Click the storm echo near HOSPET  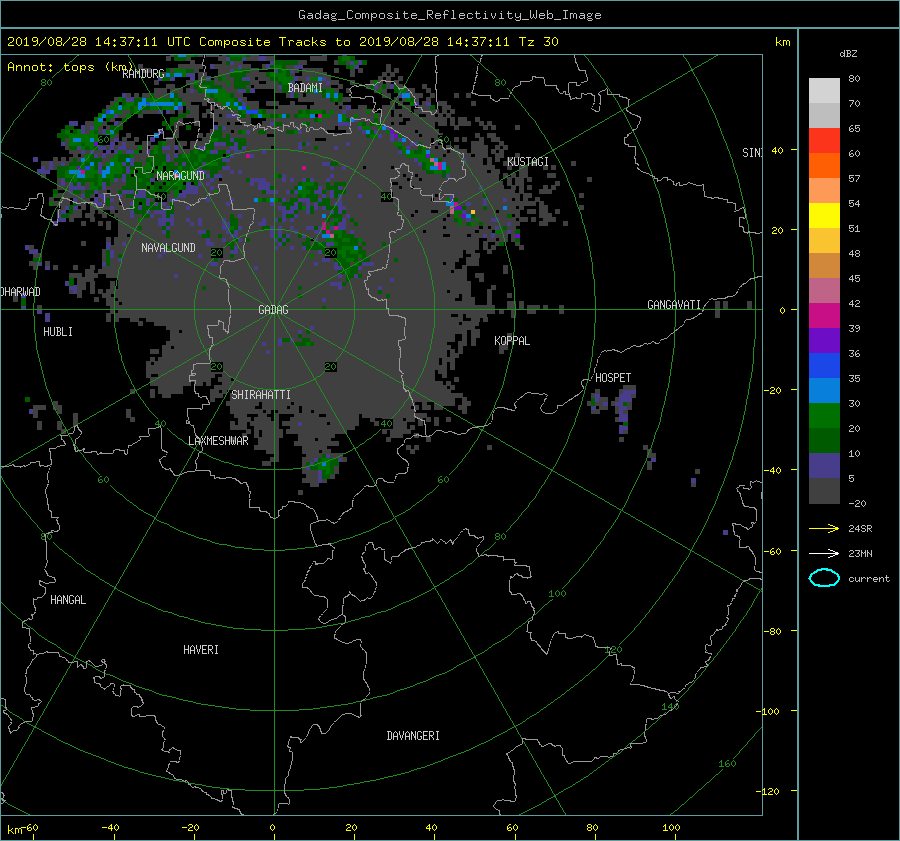coord(624,408)
